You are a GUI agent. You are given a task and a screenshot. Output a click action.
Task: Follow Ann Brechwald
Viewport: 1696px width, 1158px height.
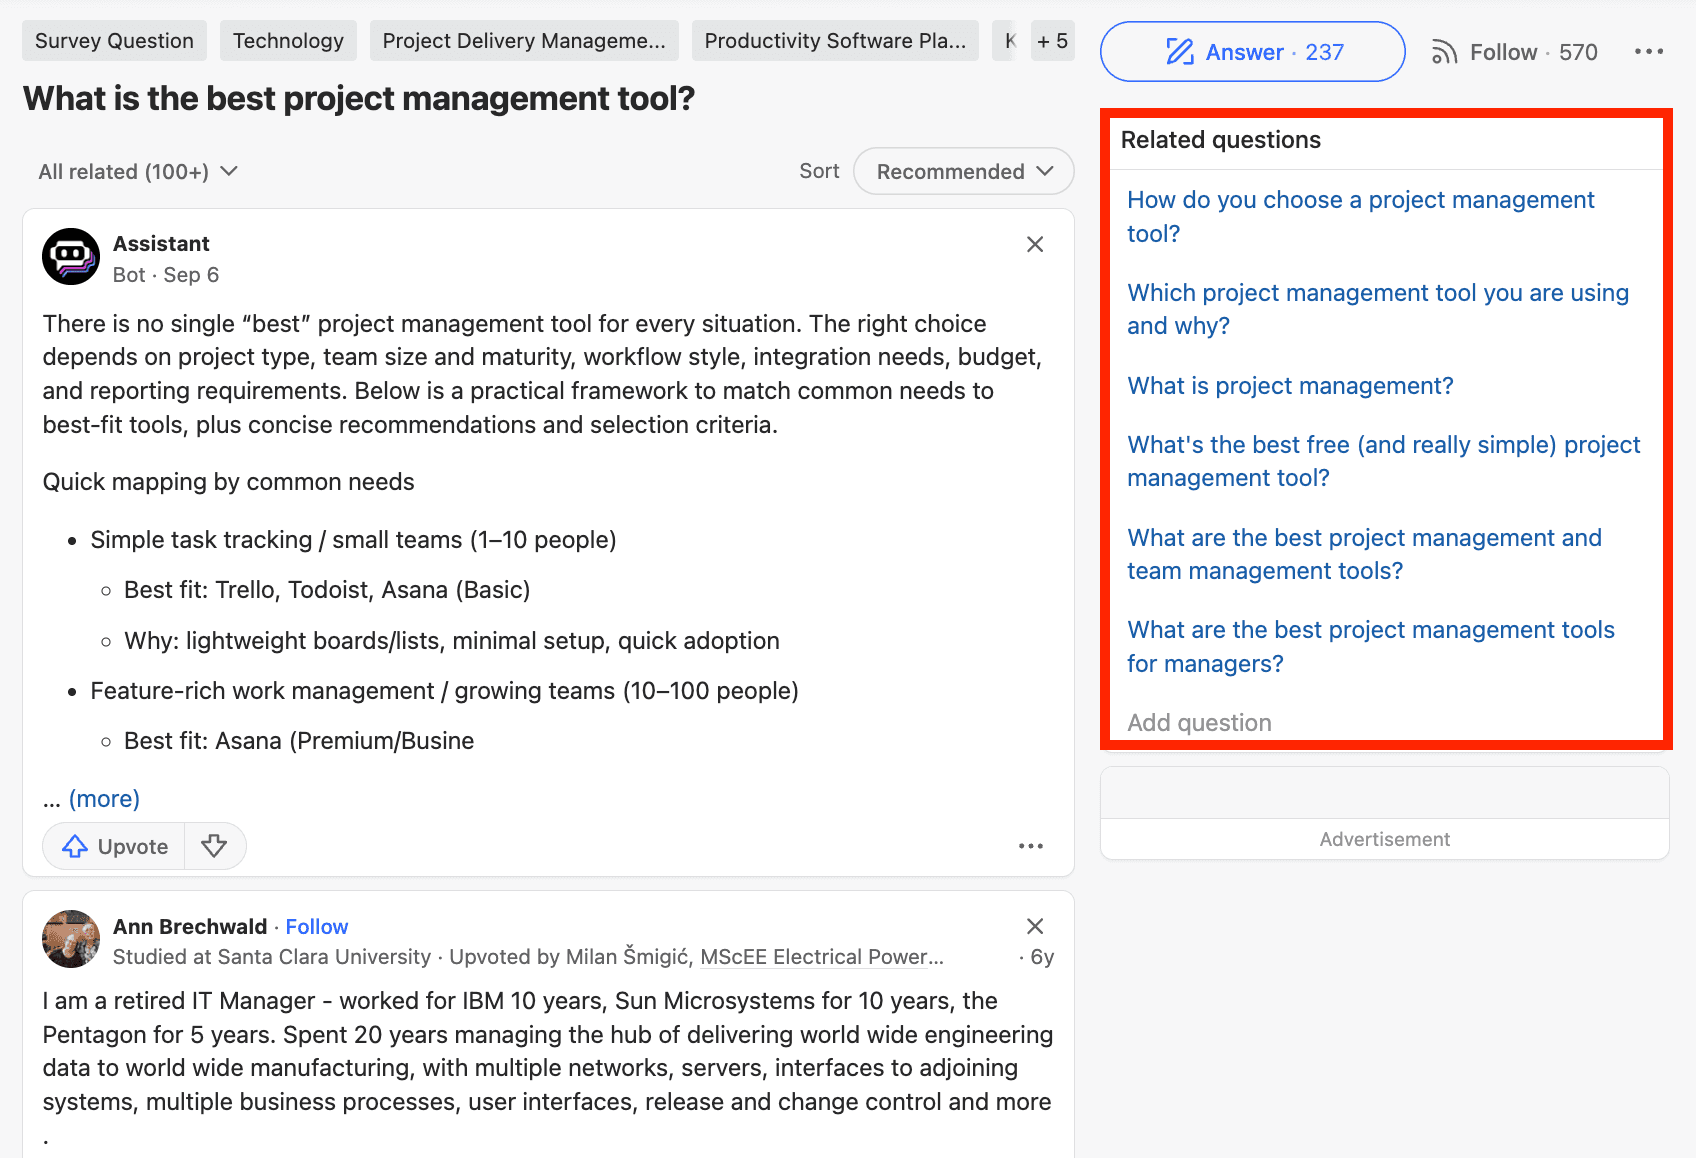click(x=317, y=927)
